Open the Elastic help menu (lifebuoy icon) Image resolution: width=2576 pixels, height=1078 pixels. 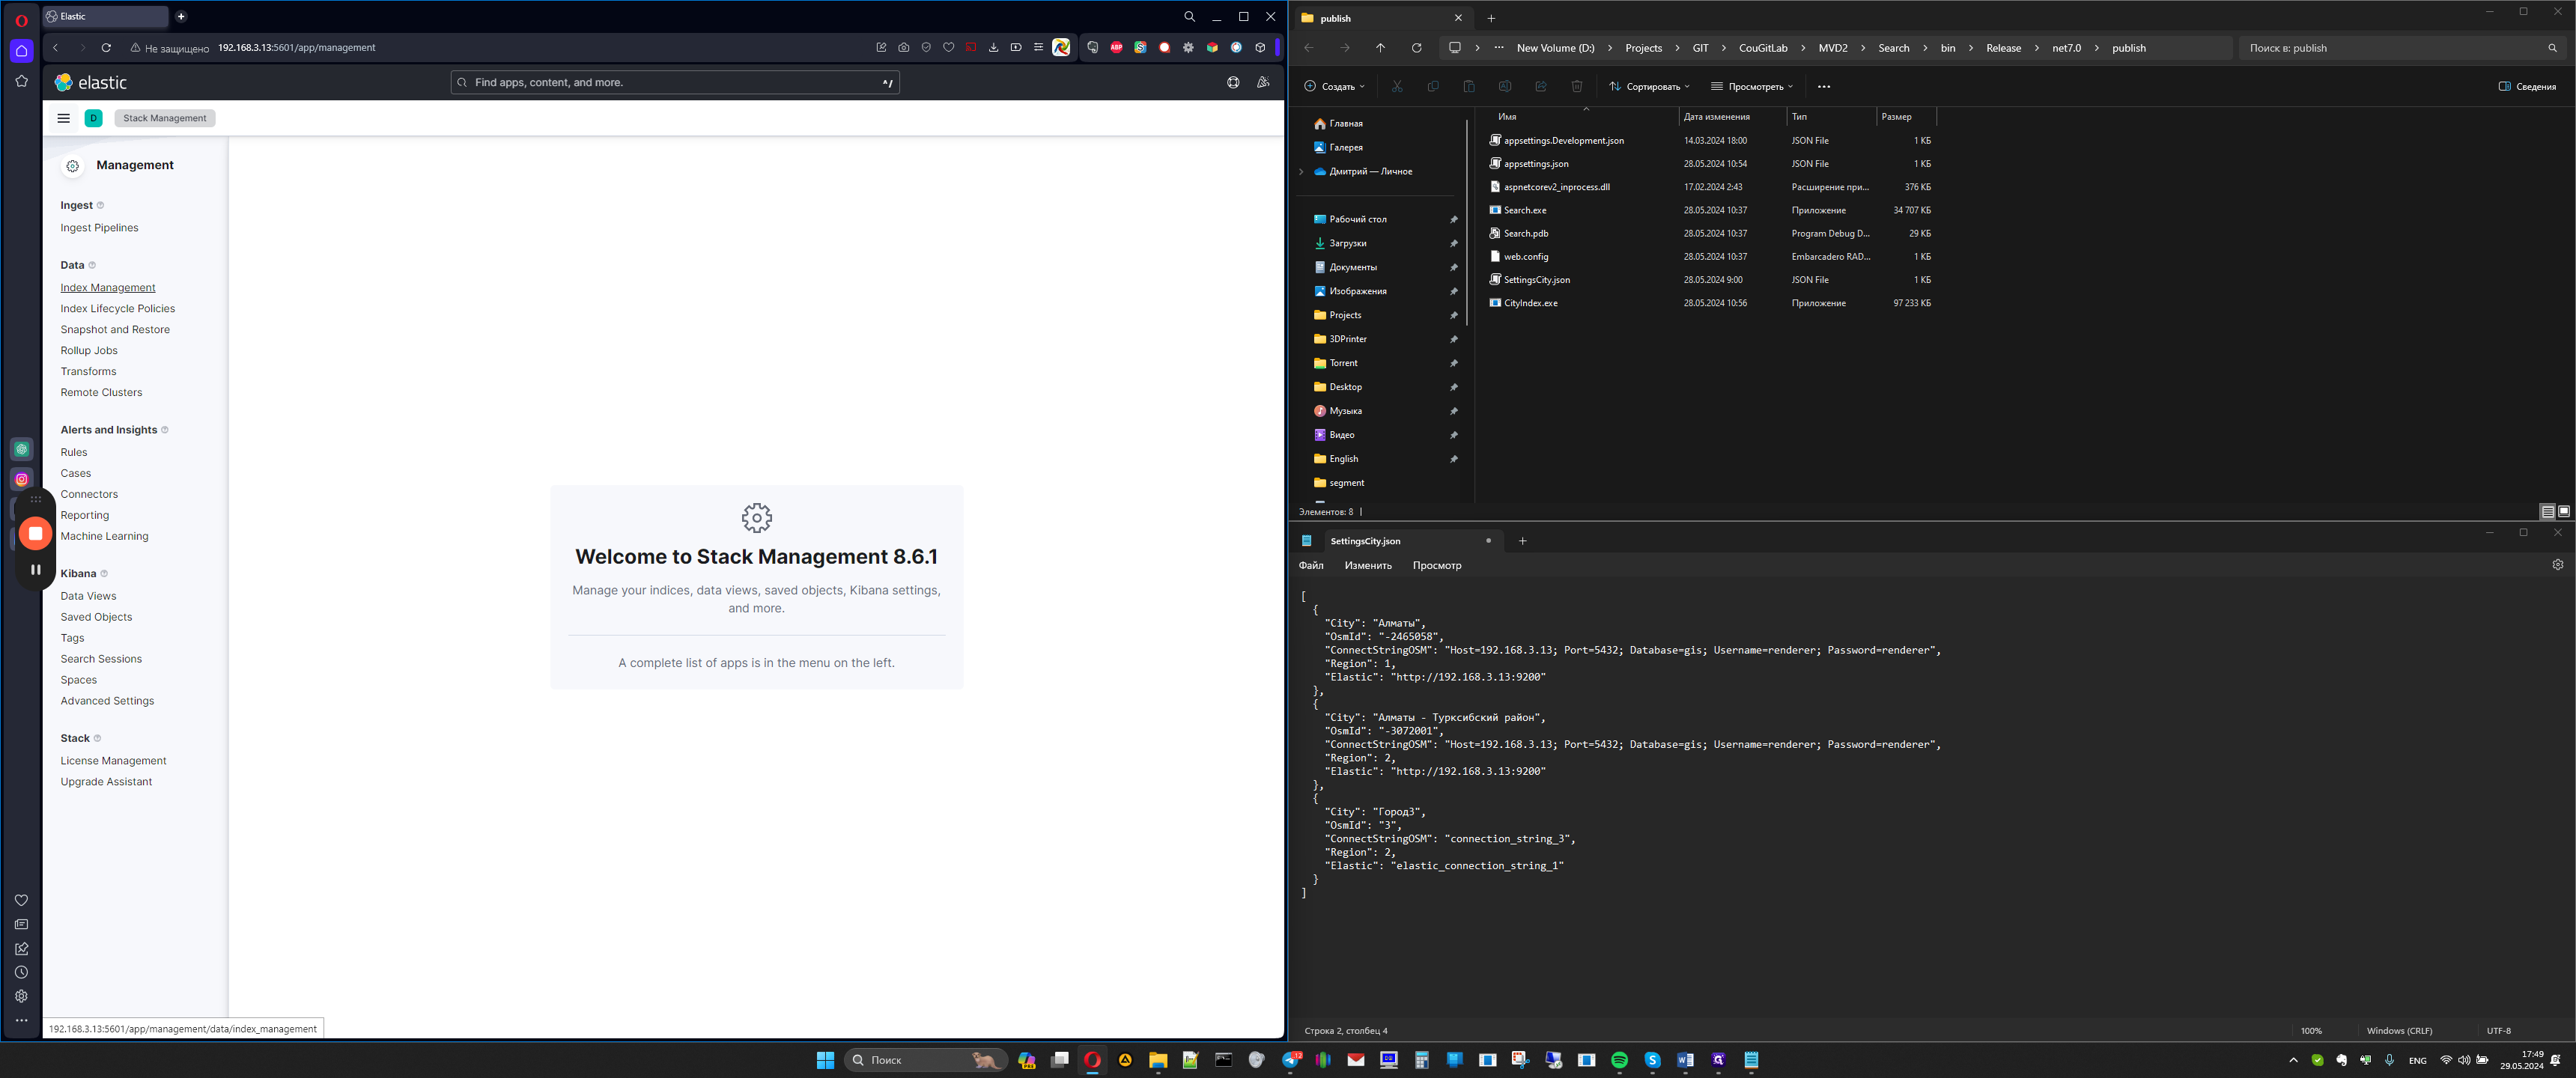[x=1233, y=82]
